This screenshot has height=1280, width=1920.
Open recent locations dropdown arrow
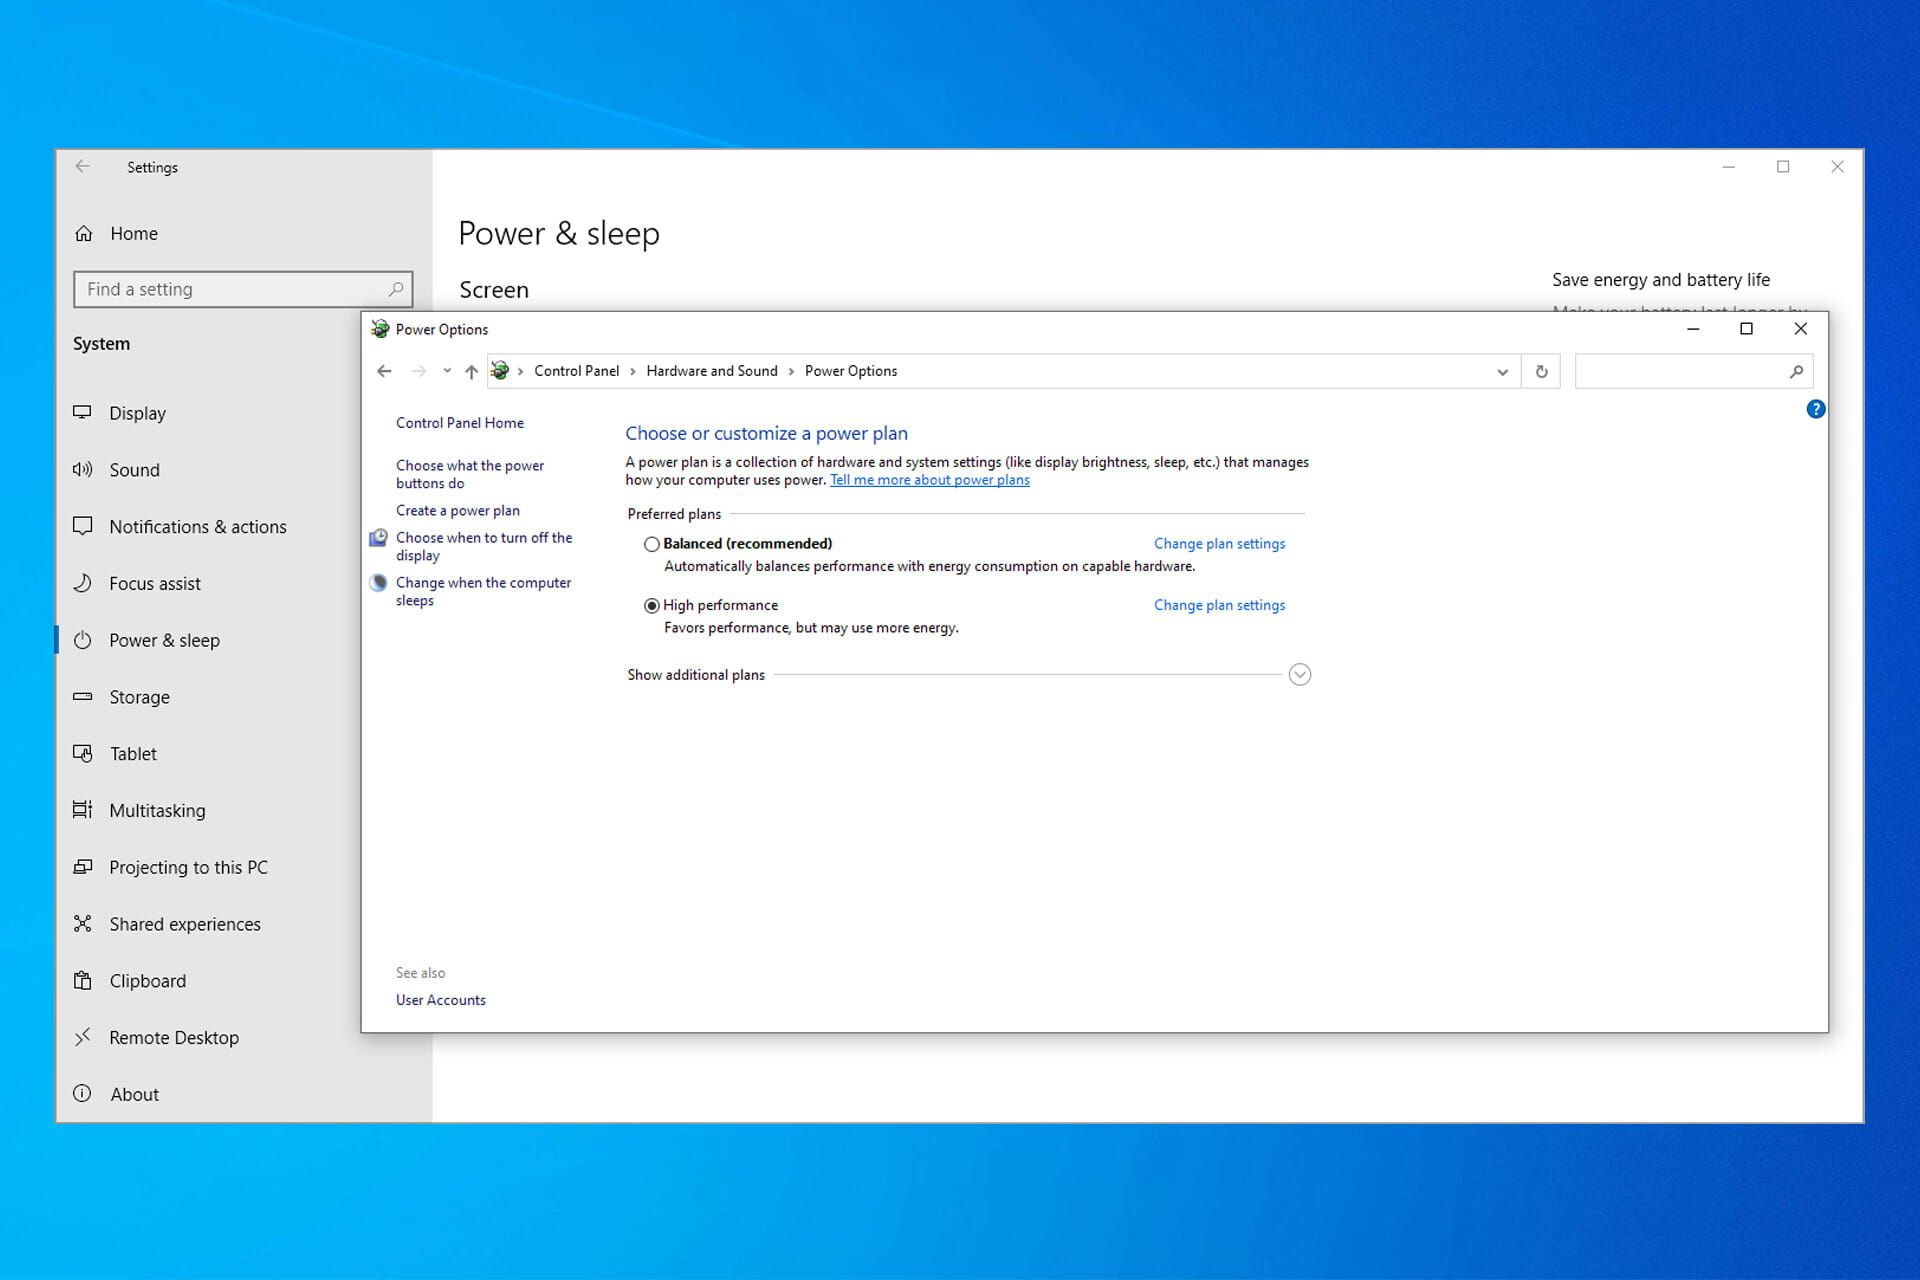(x=447, y=371)
